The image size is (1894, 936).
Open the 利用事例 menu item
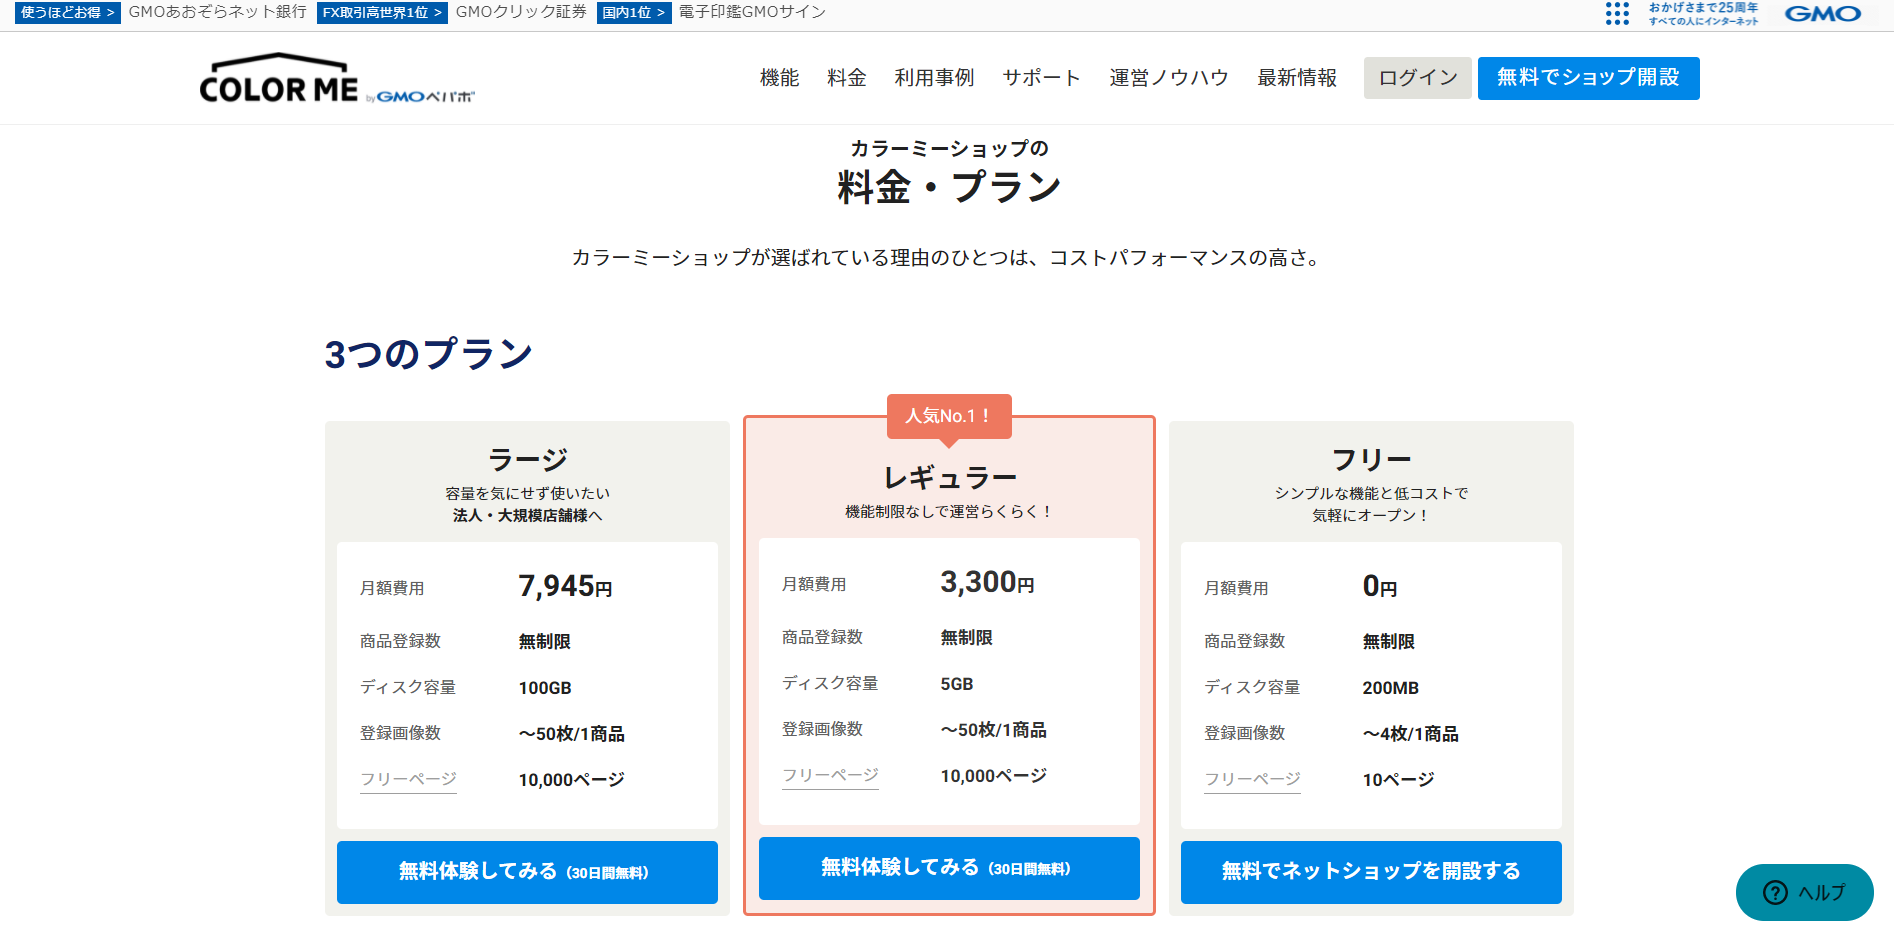pyautogui.click(x=934, y=78)
